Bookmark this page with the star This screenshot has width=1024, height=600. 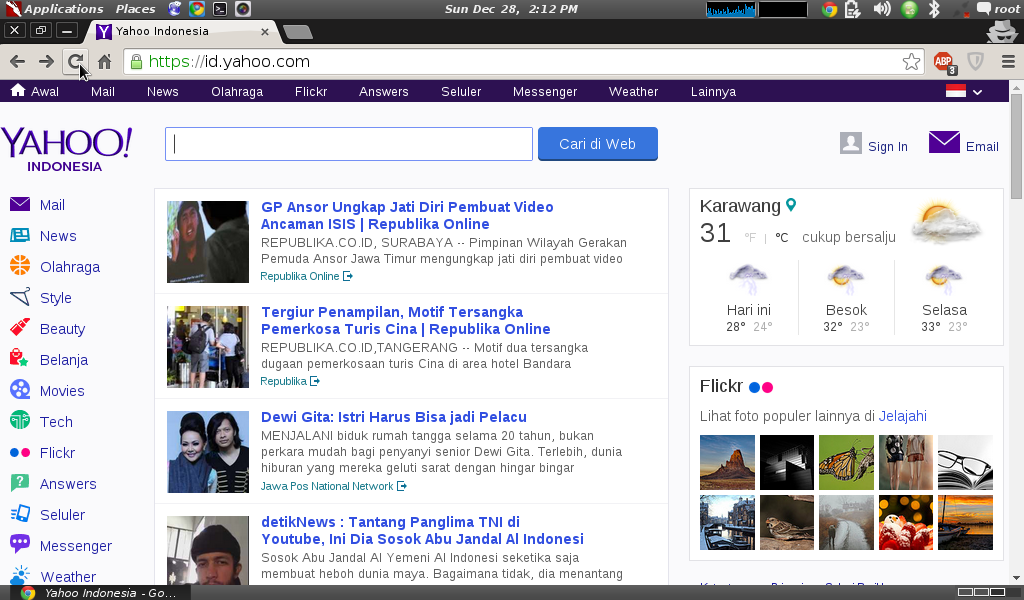911,61
